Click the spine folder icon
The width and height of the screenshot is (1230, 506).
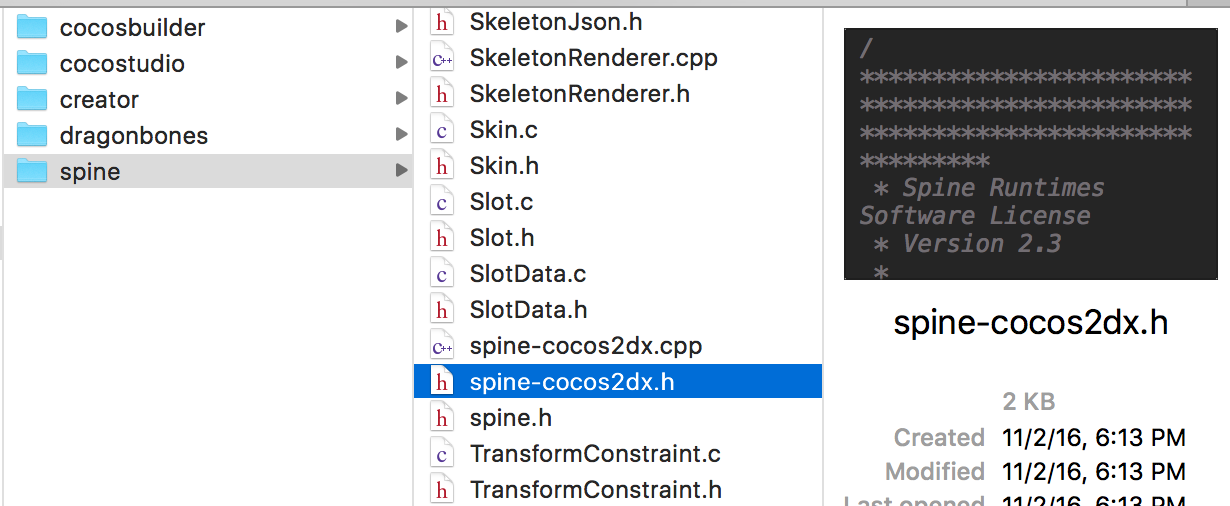point(33,171)
